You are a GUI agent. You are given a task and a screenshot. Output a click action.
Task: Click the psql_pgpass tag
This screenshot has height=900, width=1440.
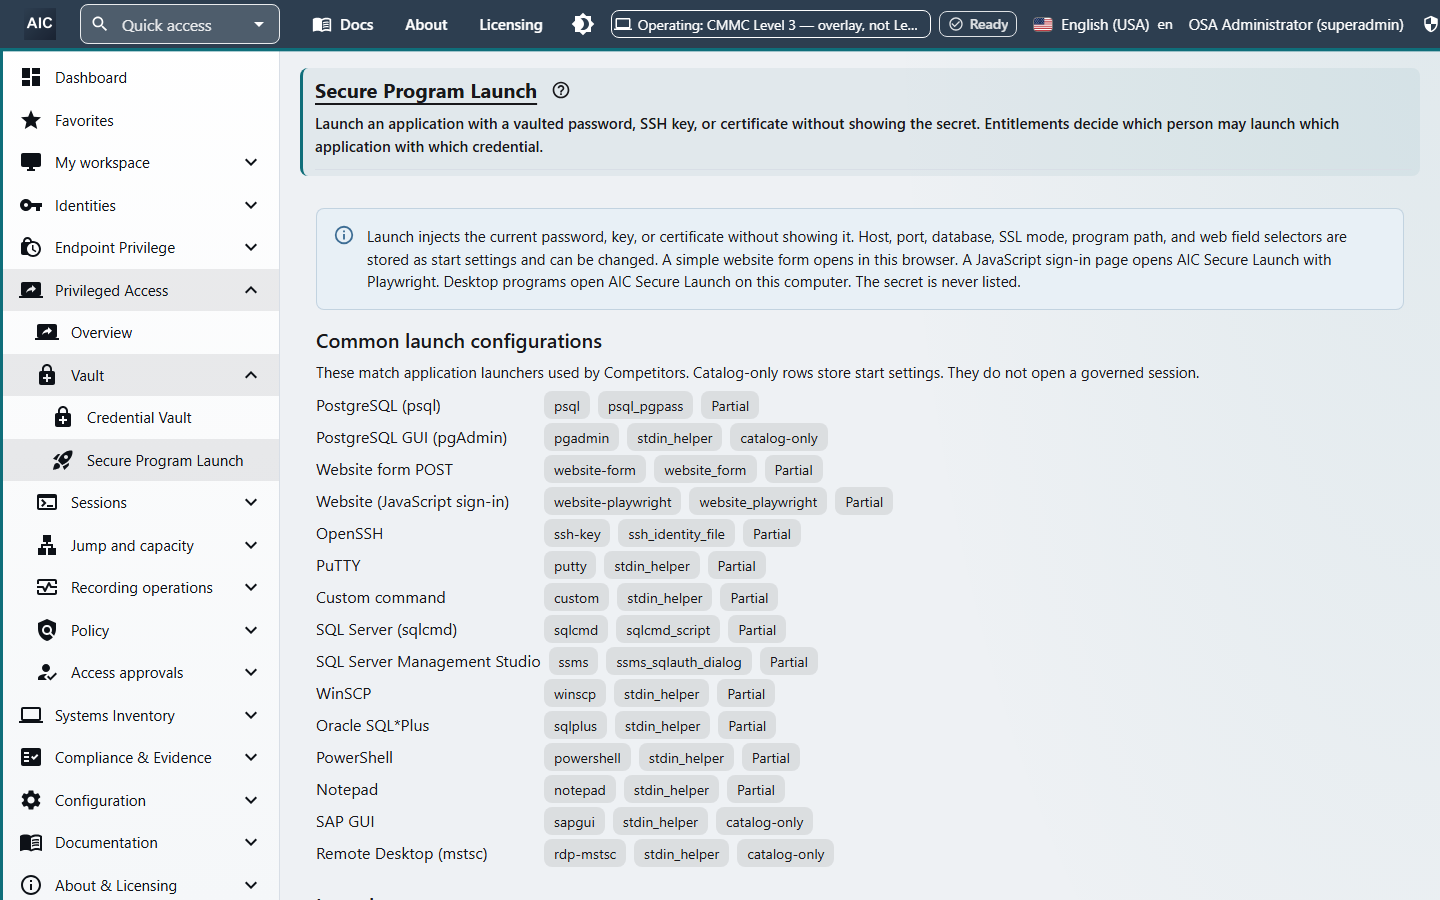pos(646,406)
